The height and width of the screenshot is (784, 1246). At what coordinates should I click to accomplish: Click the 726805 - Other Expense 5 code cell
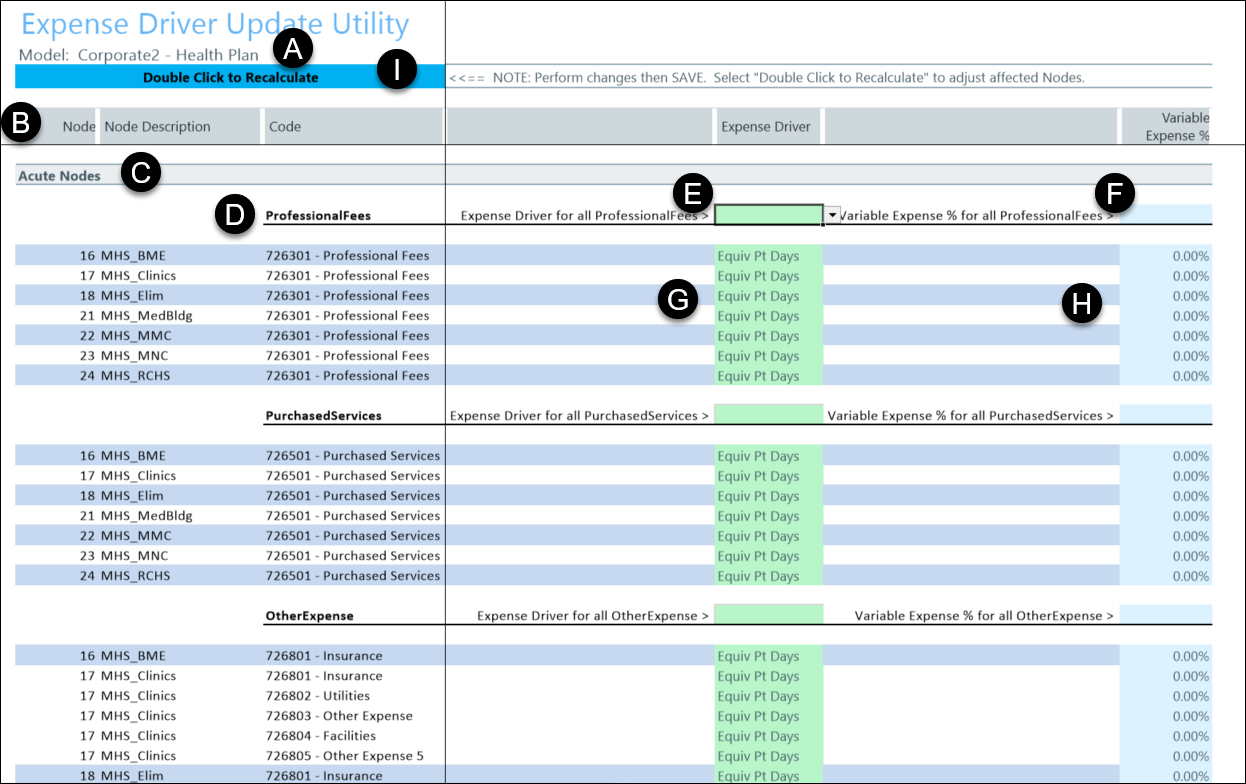(345, 755)
